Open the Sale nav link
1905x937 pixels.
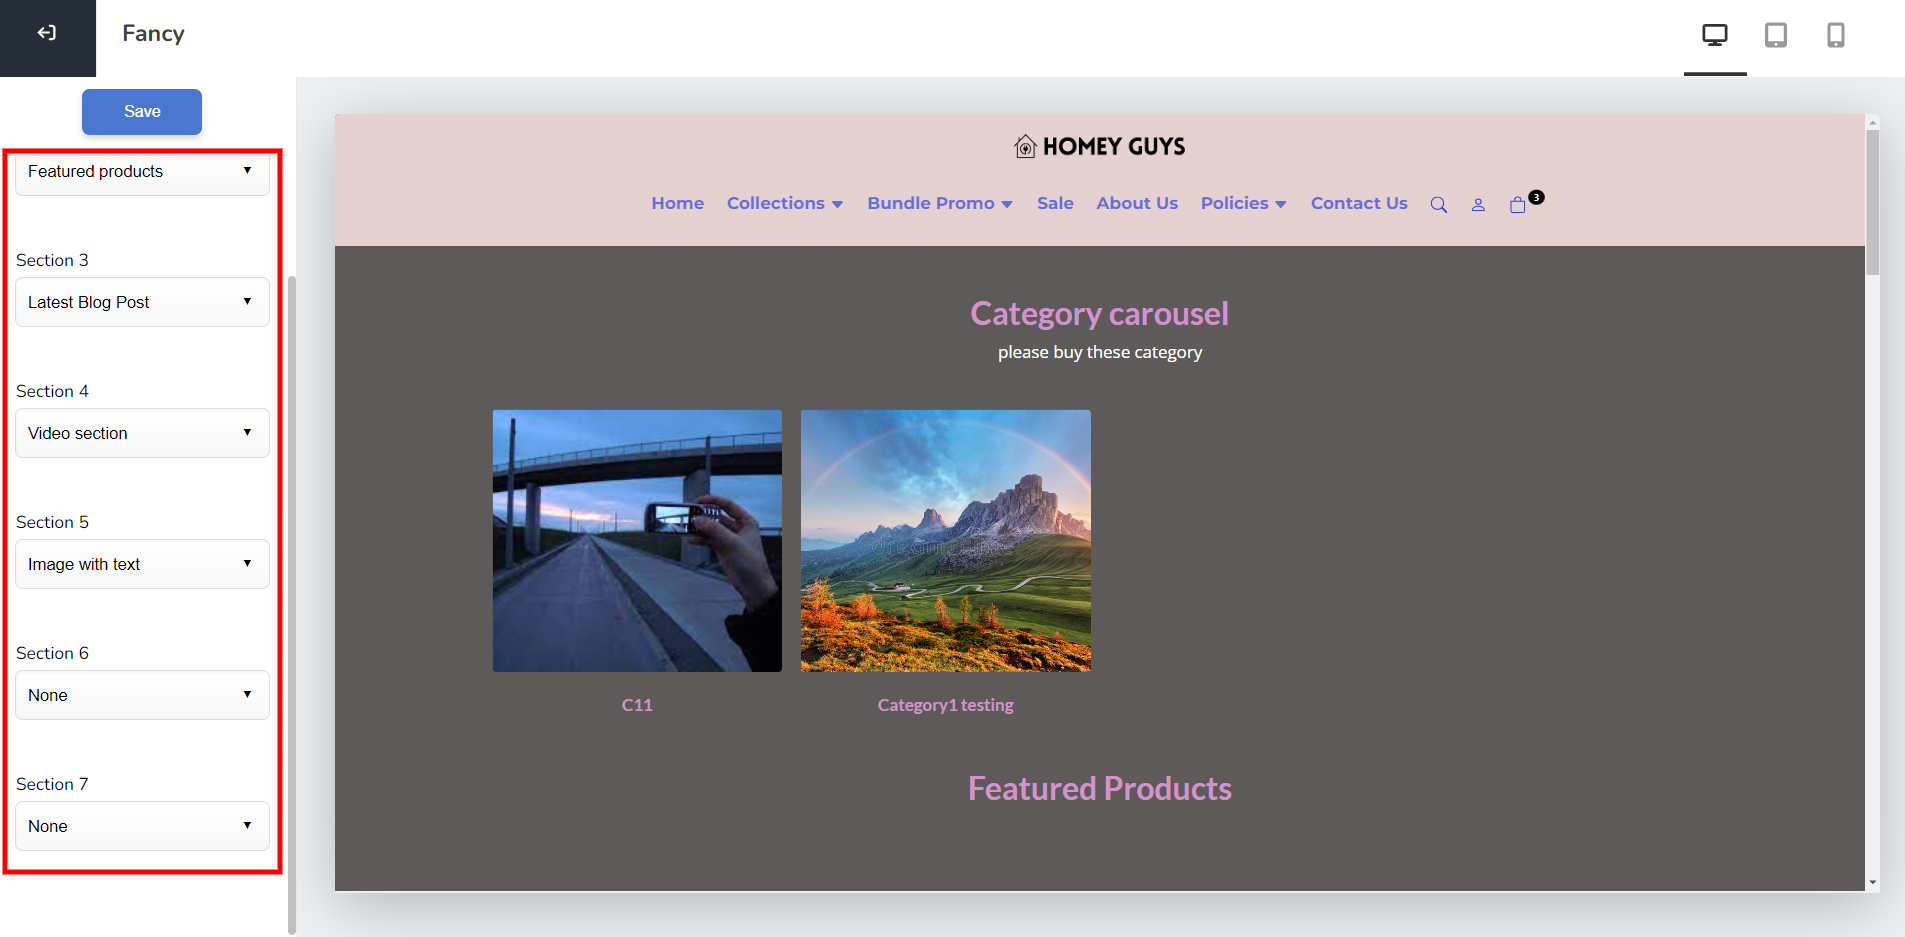pos(1055,203)
